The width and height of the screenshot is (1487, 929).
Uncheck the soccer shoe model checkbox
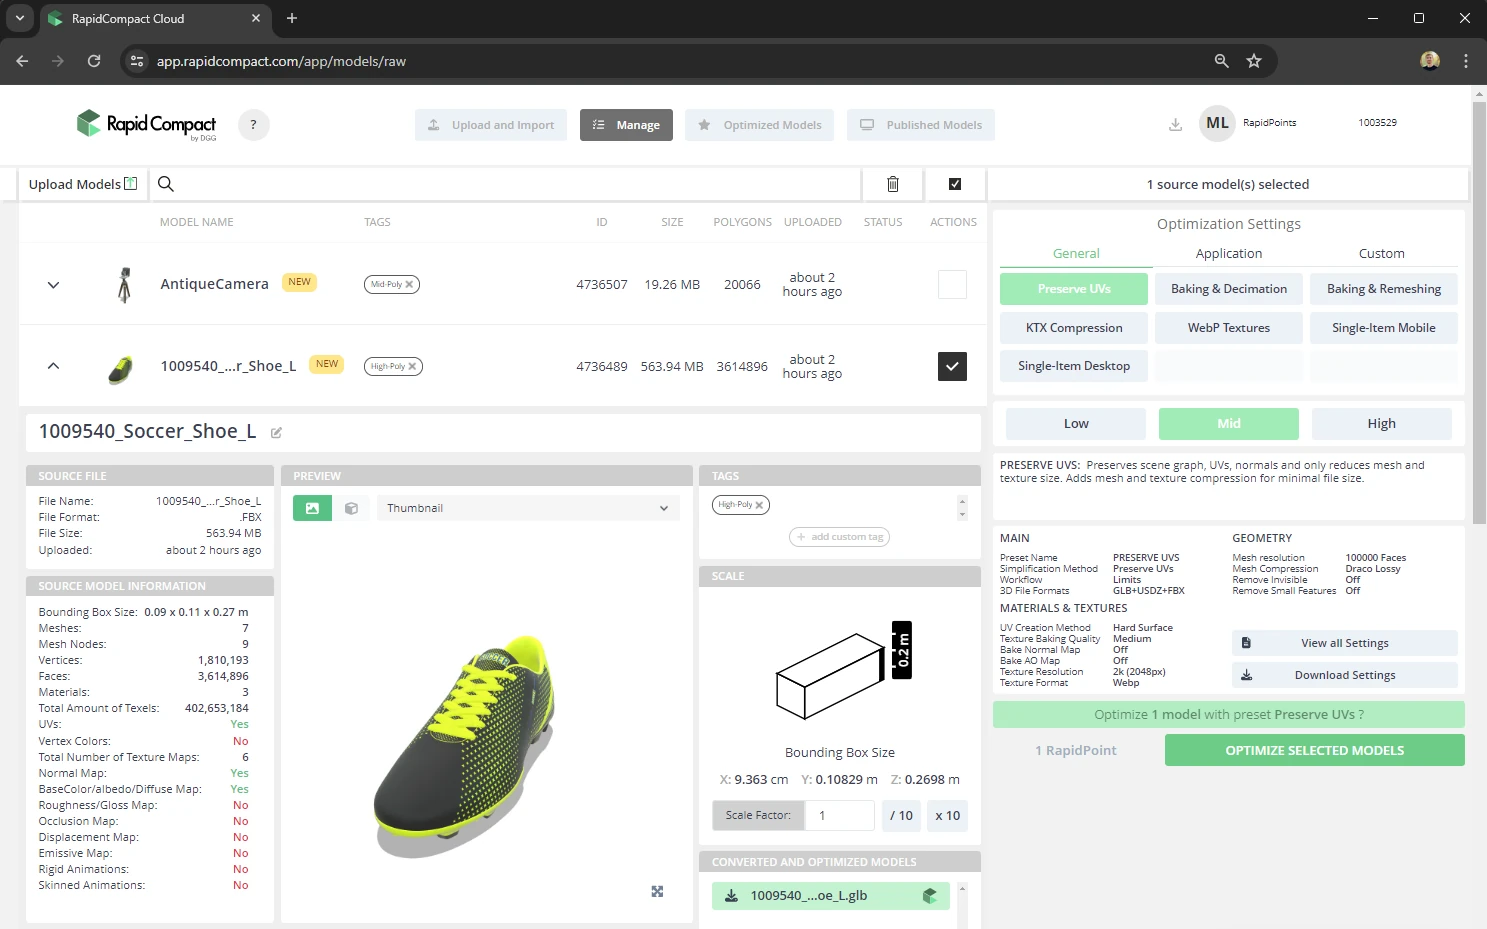952,367
